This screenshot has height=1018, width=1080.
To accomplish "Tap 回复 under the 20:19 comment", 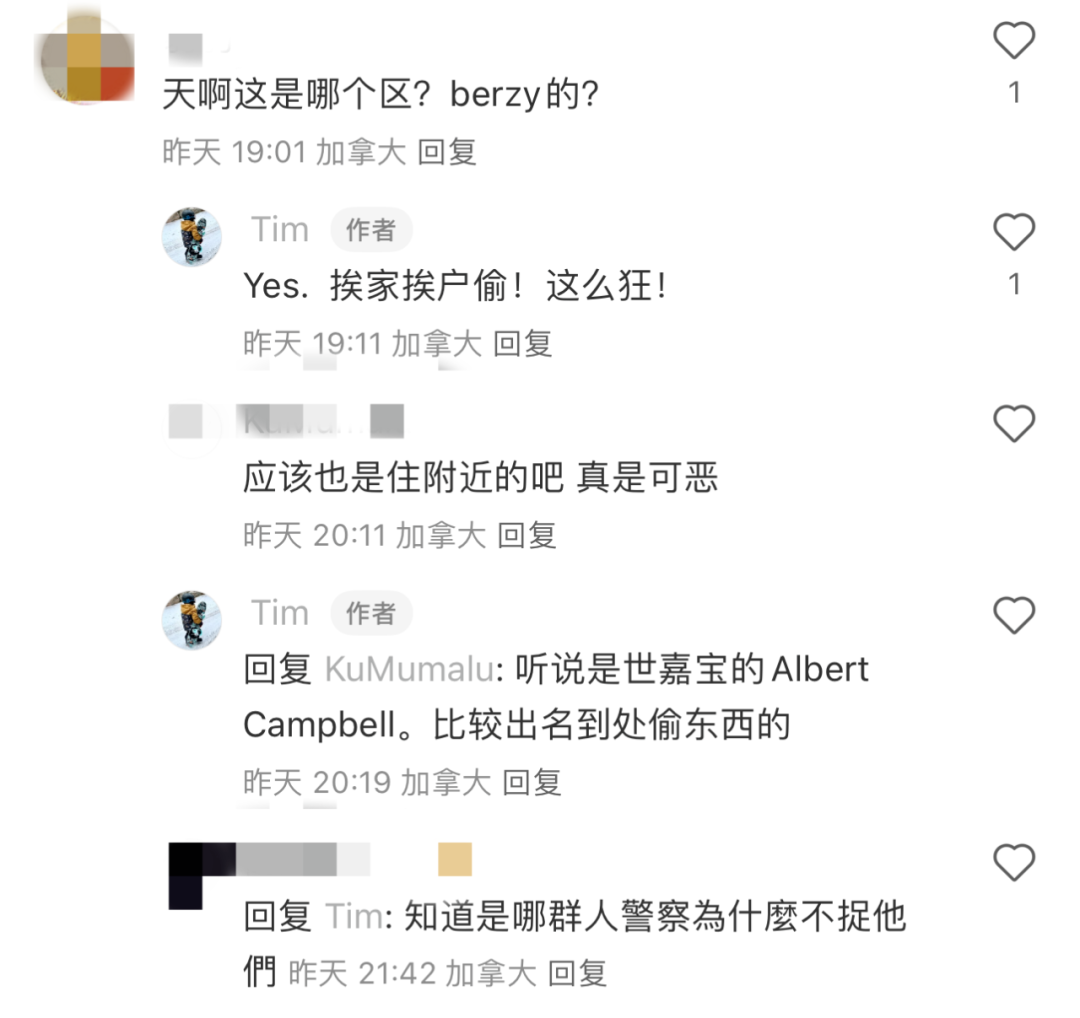I will click(532, 782).
